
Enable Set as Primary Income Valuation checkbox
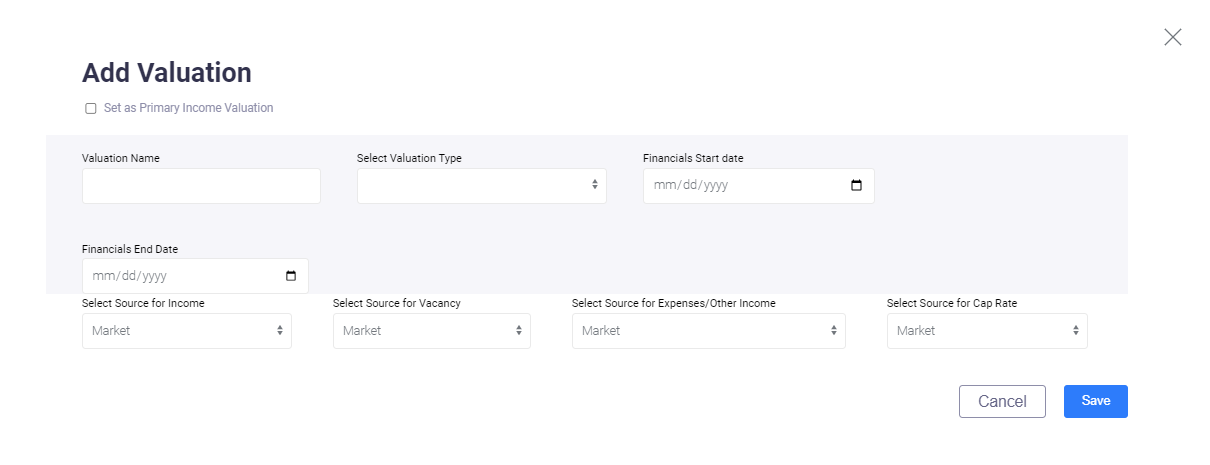click(x=91, y=108)
